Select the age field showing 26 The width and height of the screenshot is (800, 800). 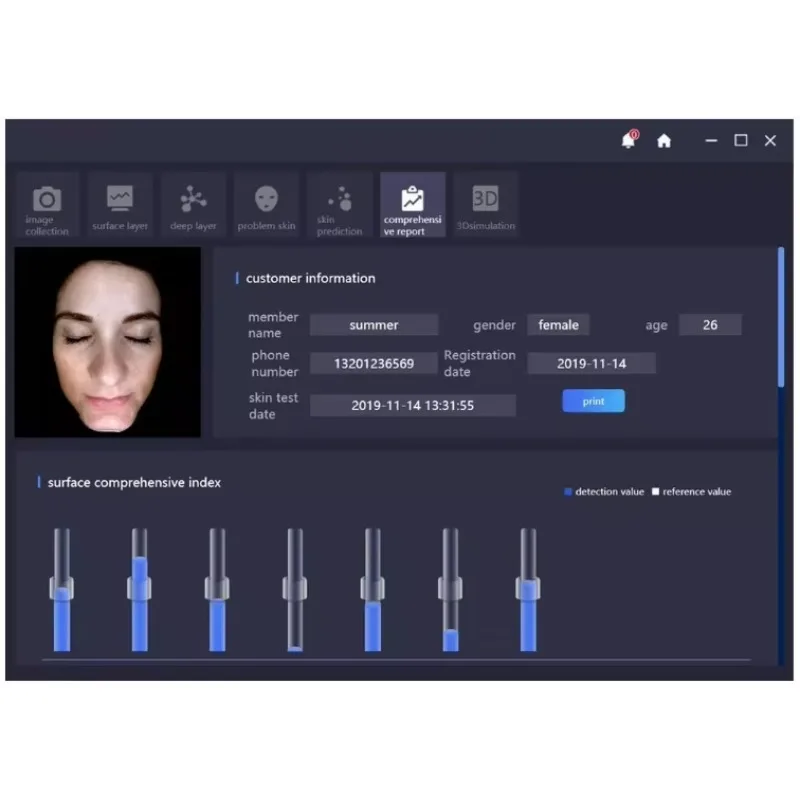click(710, 324)
